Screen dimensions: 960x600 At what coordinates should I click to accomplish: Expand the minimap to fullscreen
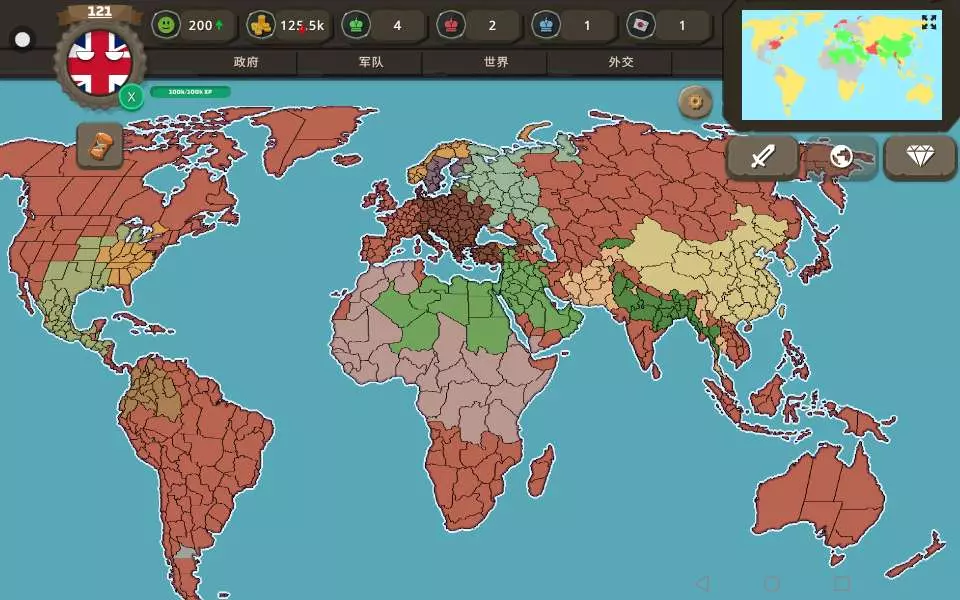(x=929, y=23)
